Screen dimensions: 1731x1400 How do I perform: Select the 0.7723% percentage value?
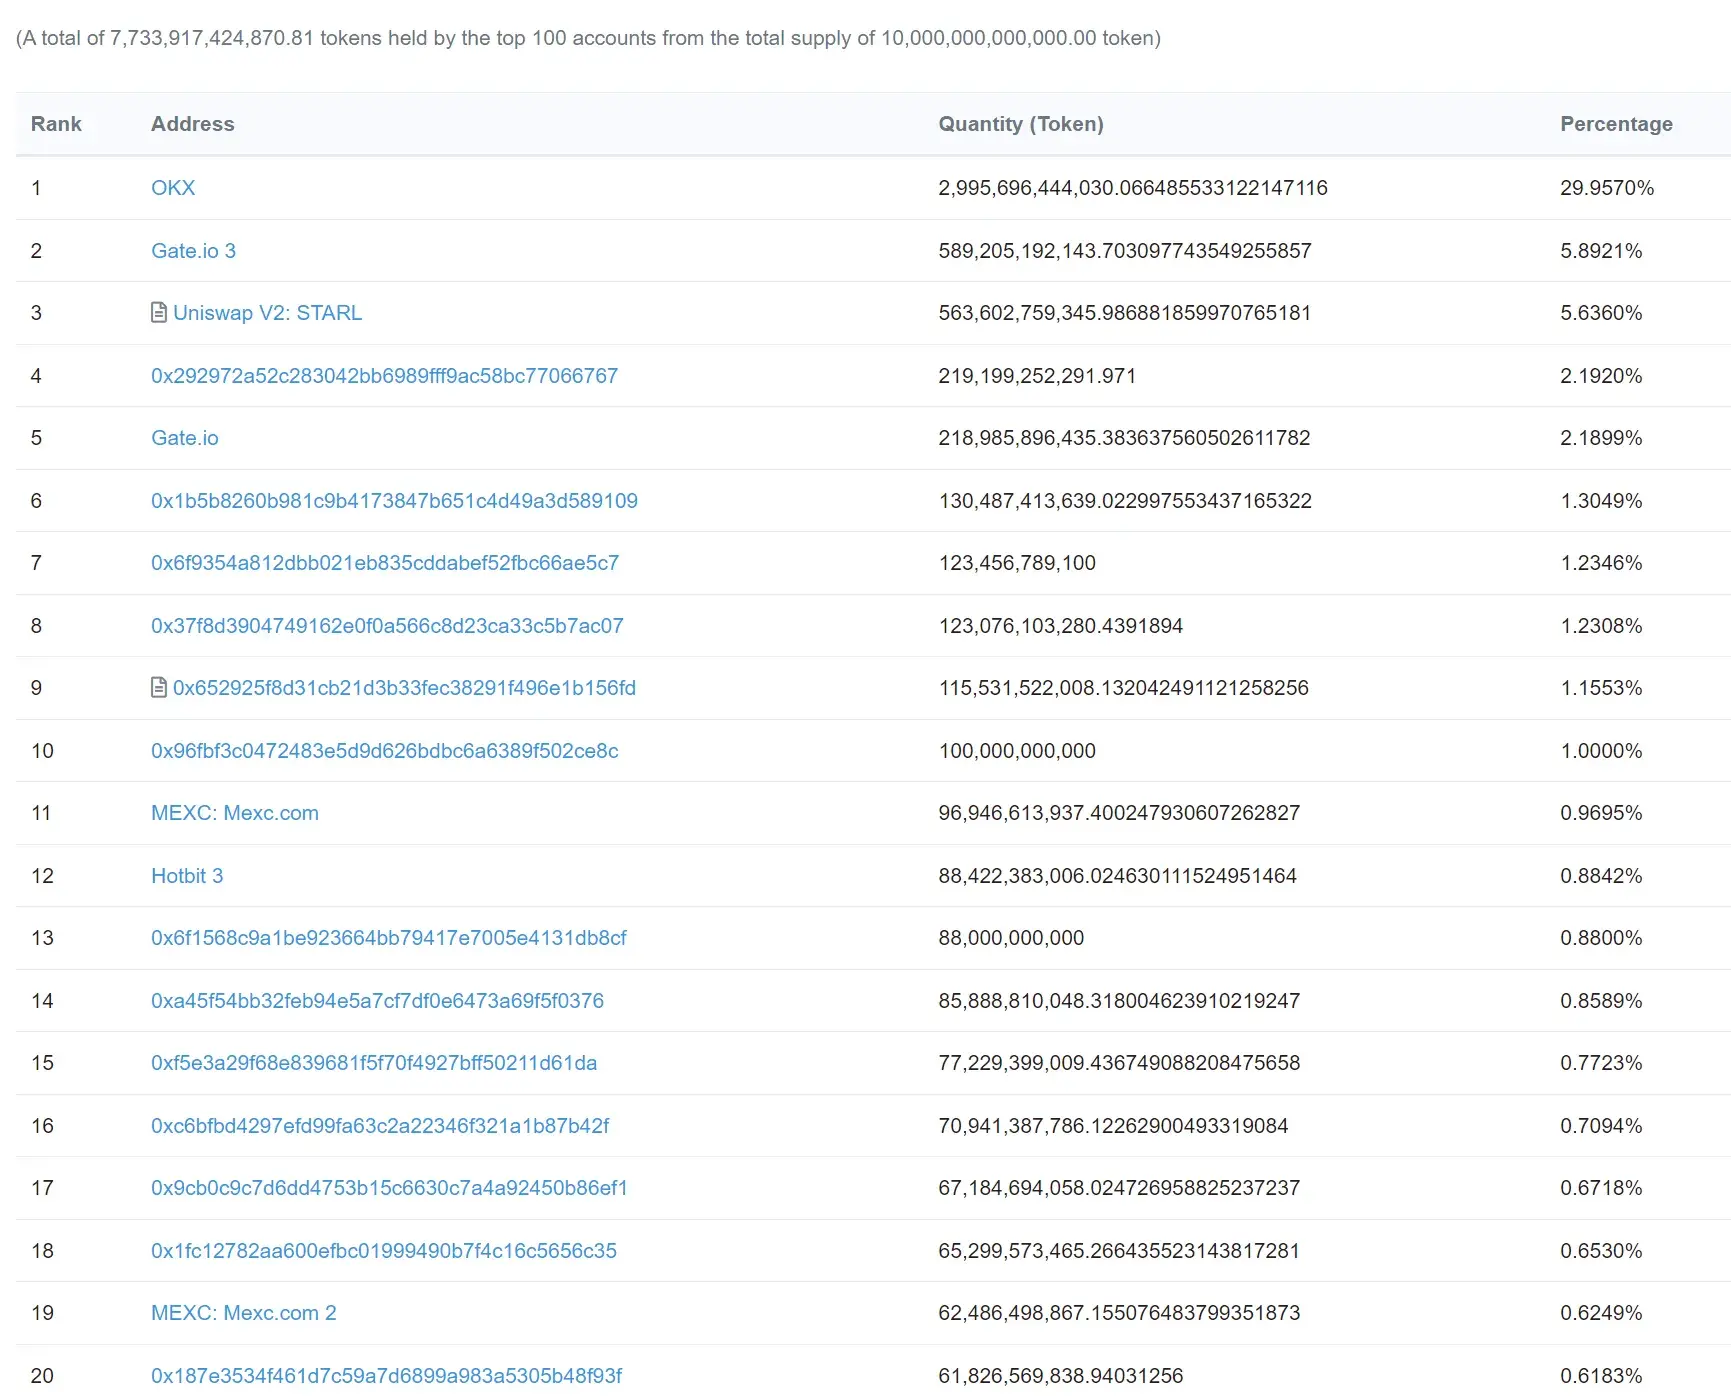pyautogui.click(x=1601, y=1063)
